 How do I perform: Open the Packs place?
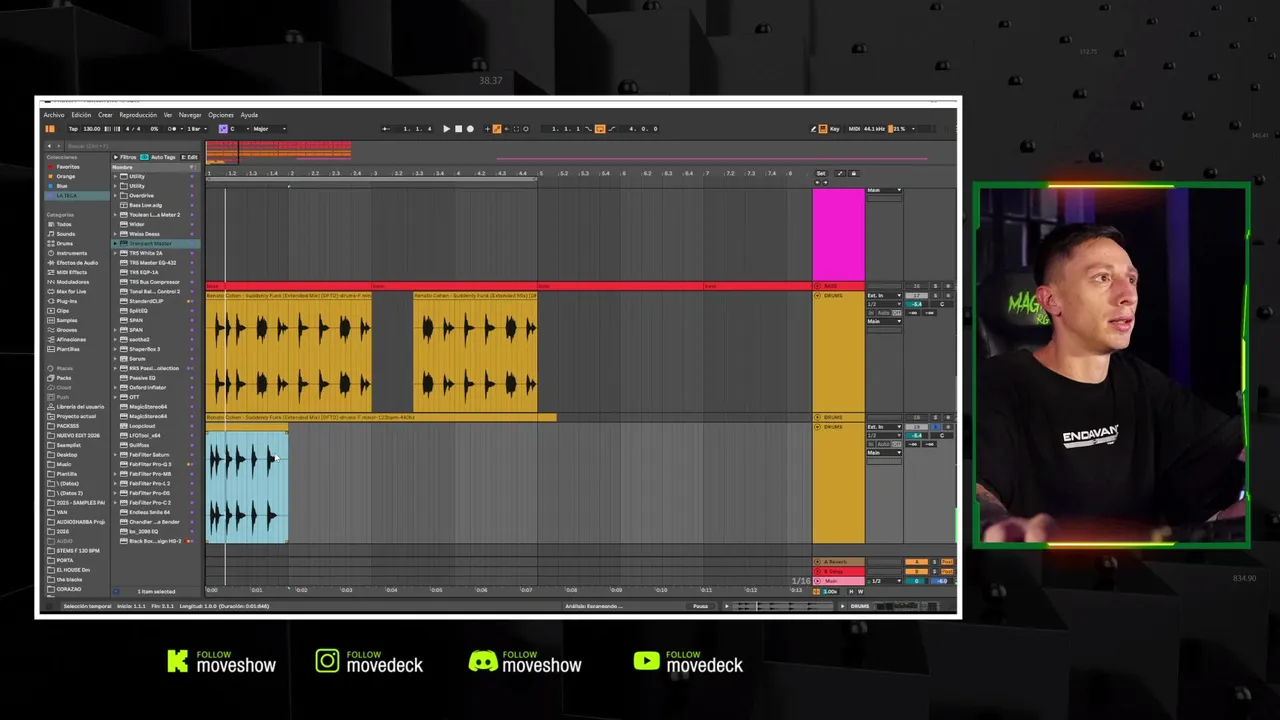pos(63,378)
